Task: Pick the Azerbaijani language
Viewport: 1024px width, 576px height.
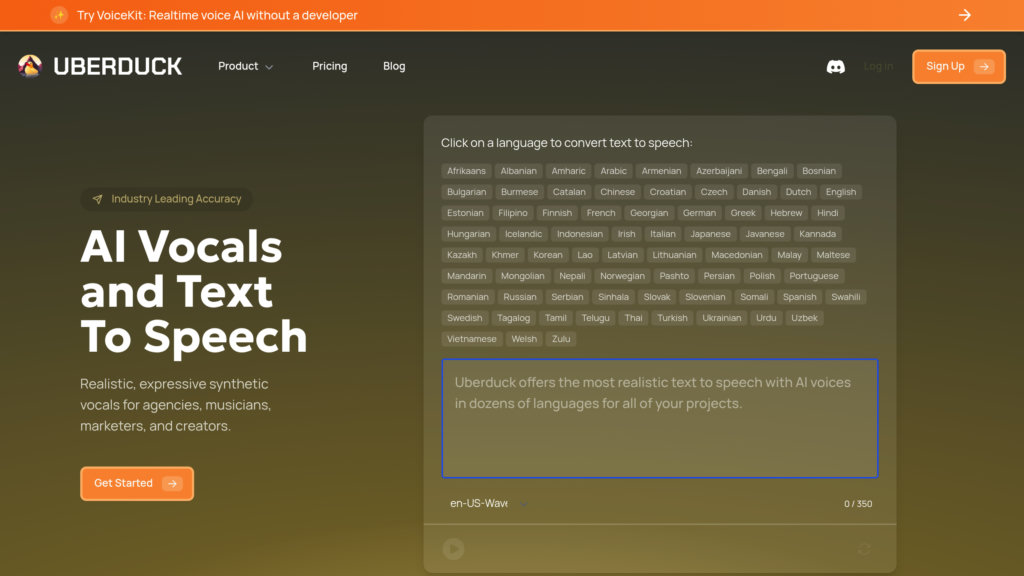Action: [x=719, y=171]
